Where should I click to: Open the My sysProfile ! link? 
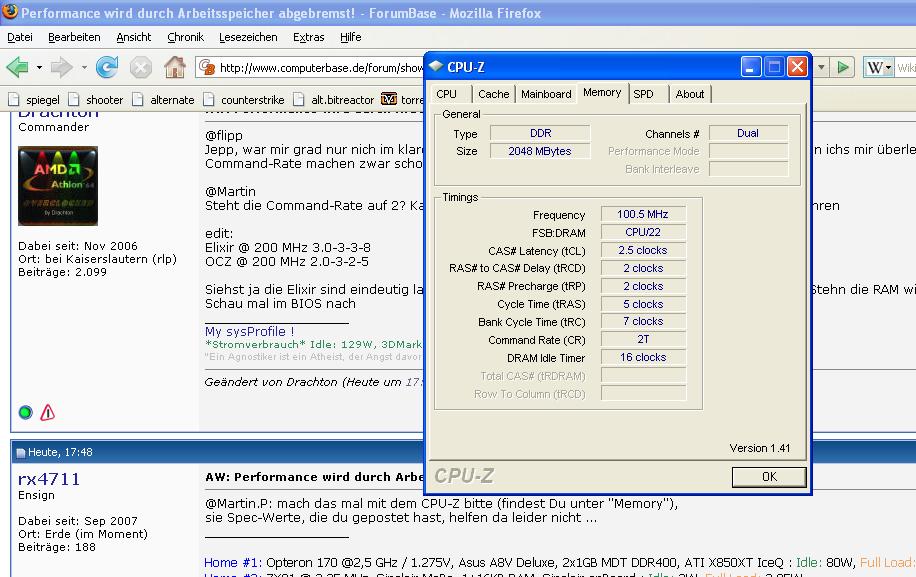coord(249,331)
